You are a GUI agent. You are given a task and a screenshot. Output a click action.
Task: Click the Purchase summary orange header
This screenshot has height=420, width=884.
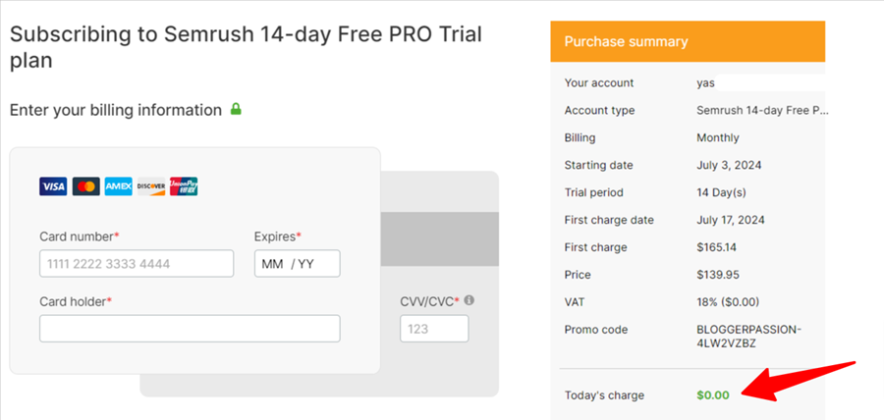[687, 42]
